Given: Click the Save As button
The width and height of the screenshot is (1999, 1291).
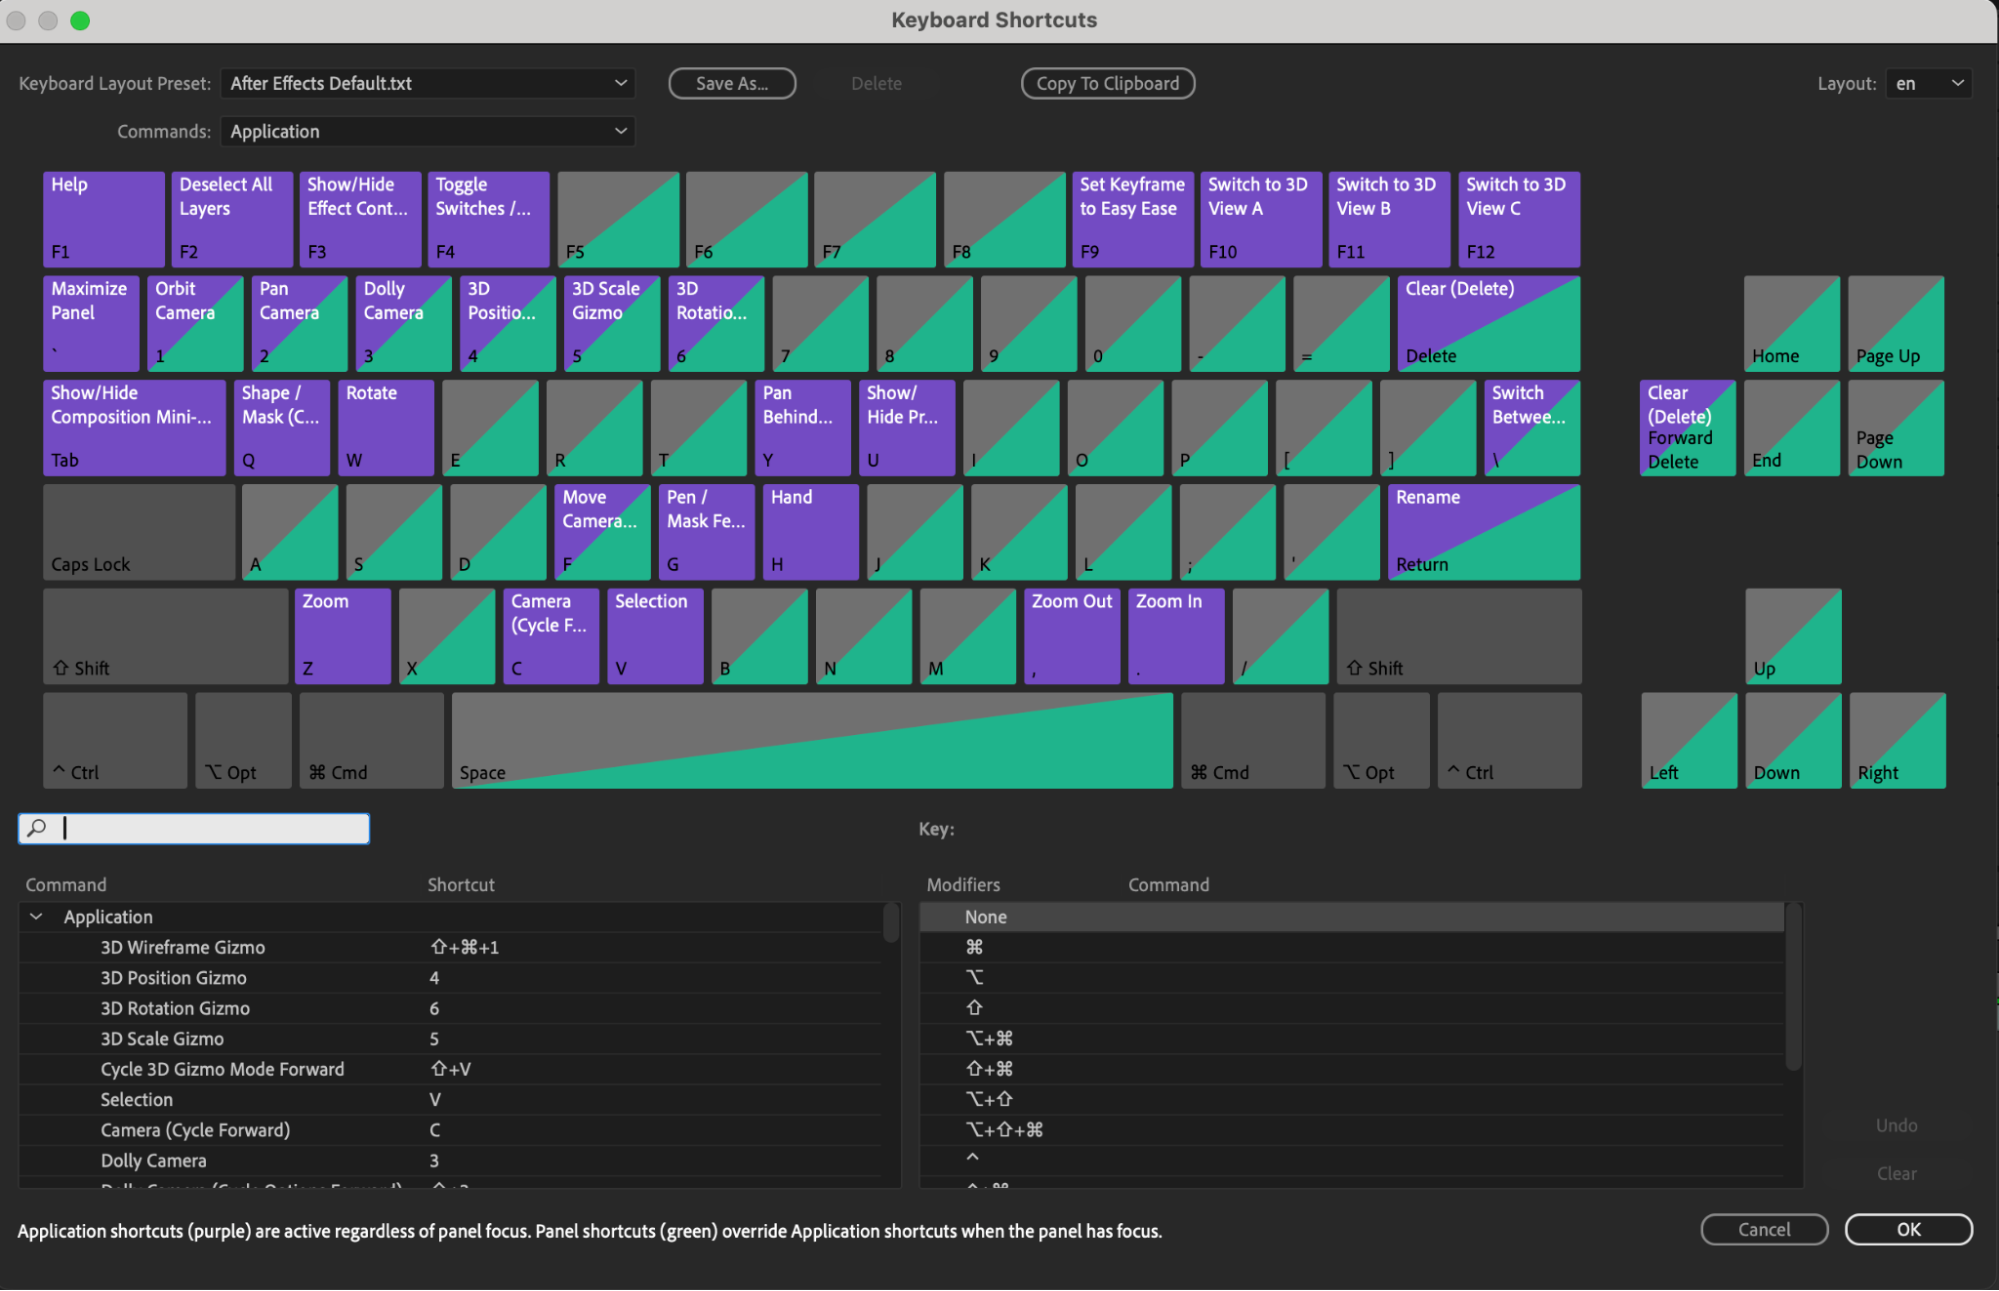Looking at the screenshot, I should [x=732, y=83].
